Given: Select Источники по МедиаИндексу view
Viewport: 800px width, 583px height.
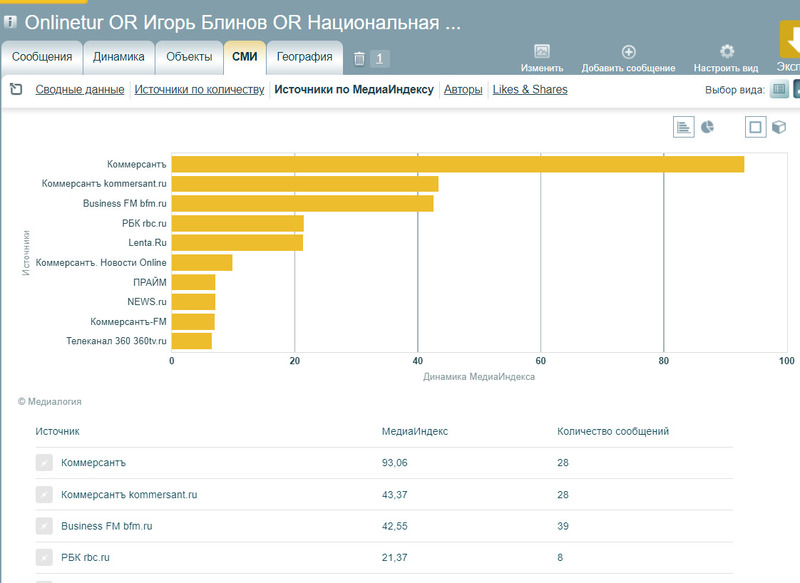Looking at the screenshot, I should (354, 90).
